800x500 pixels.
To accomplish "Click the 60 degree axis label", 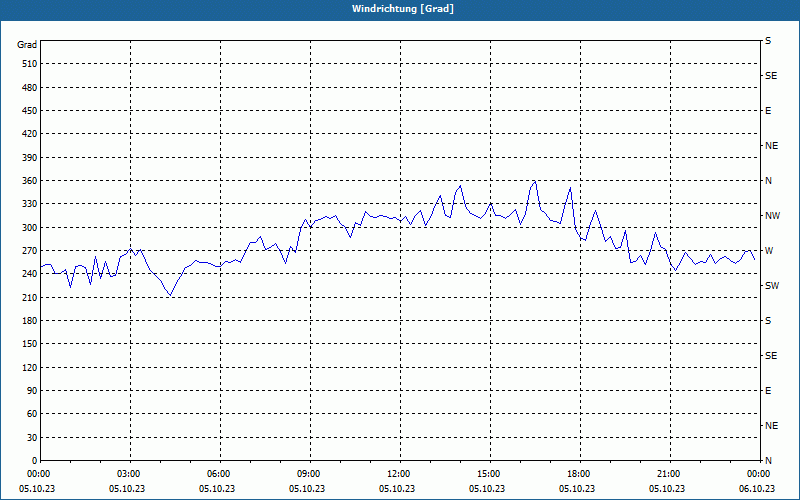I will [x=32, y=413].
